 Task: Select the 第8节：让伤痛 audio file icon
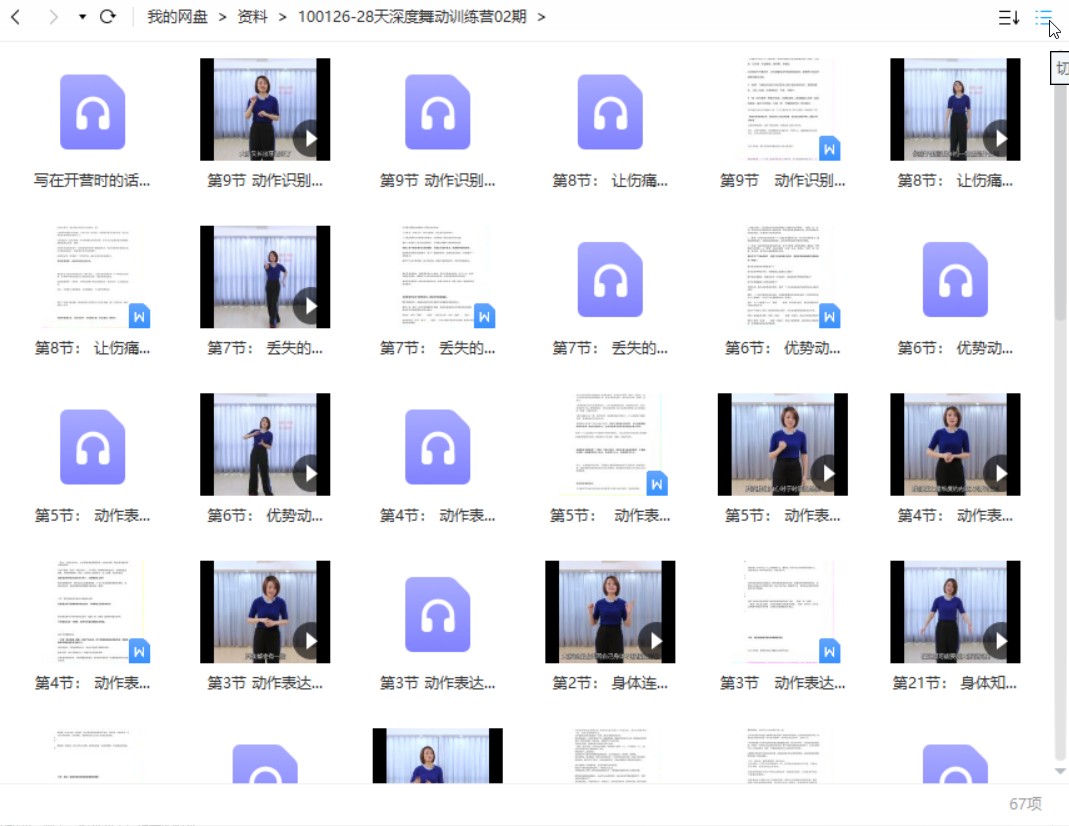[x=610, y=112]
